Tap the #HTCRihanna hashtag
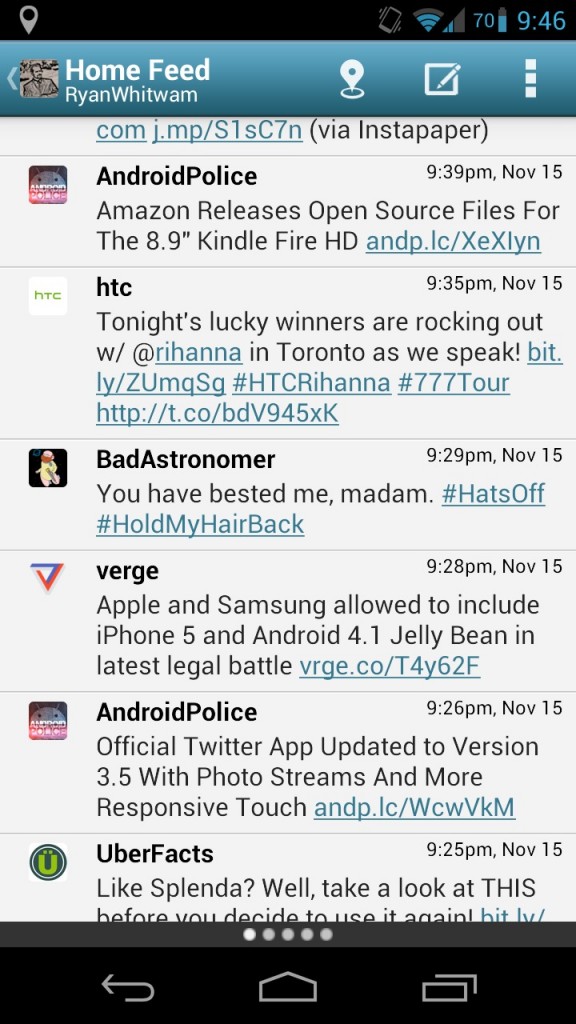Viewport: 576px width, 1024px height. (x=311, y=383)
